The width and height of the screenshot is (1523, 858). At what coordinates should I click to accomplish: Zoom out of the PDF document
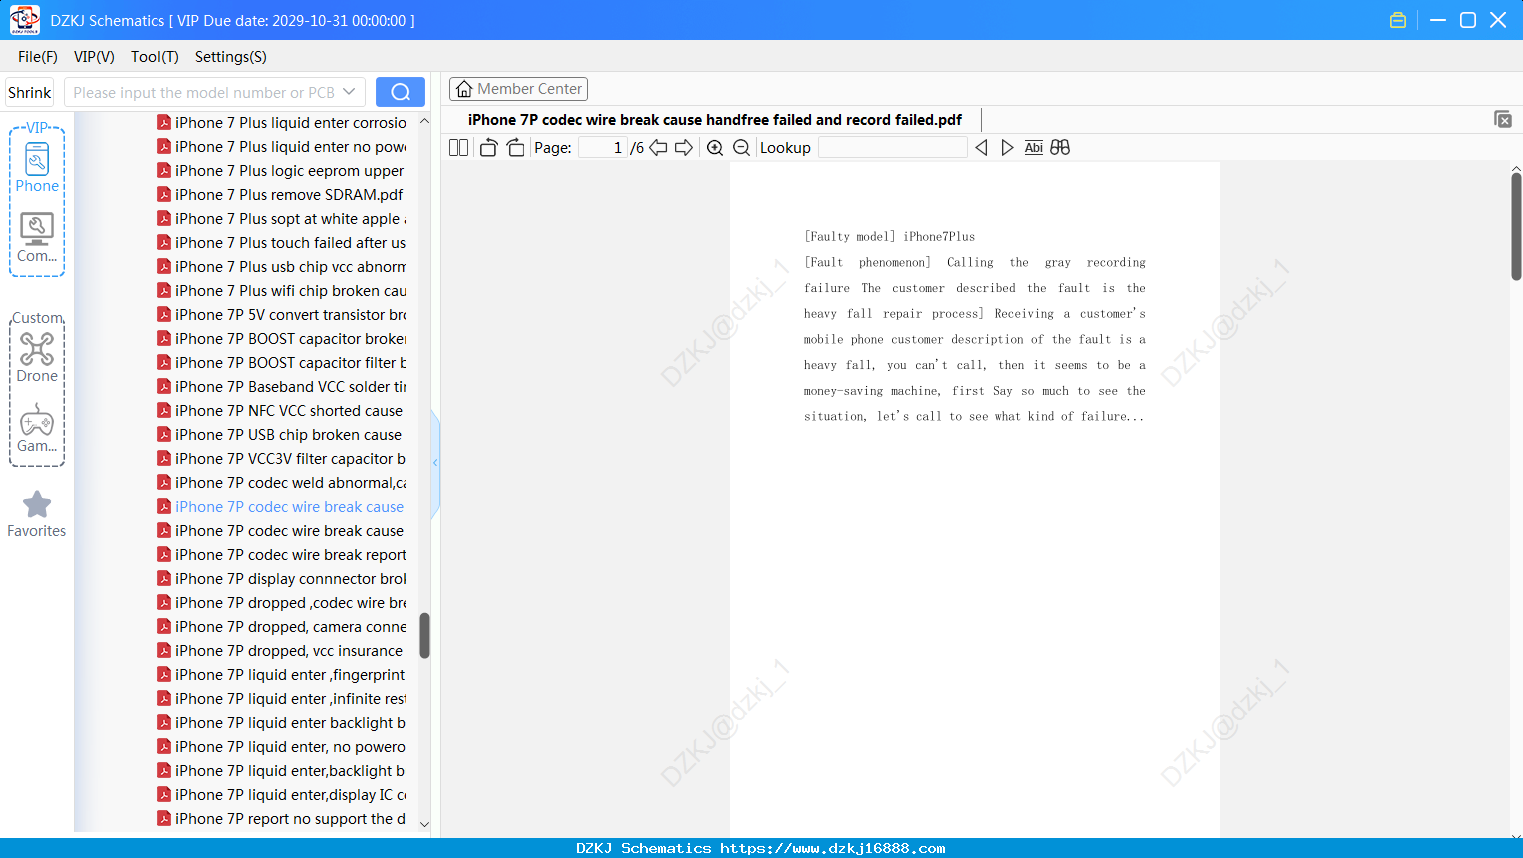click(x=741, y=148)
